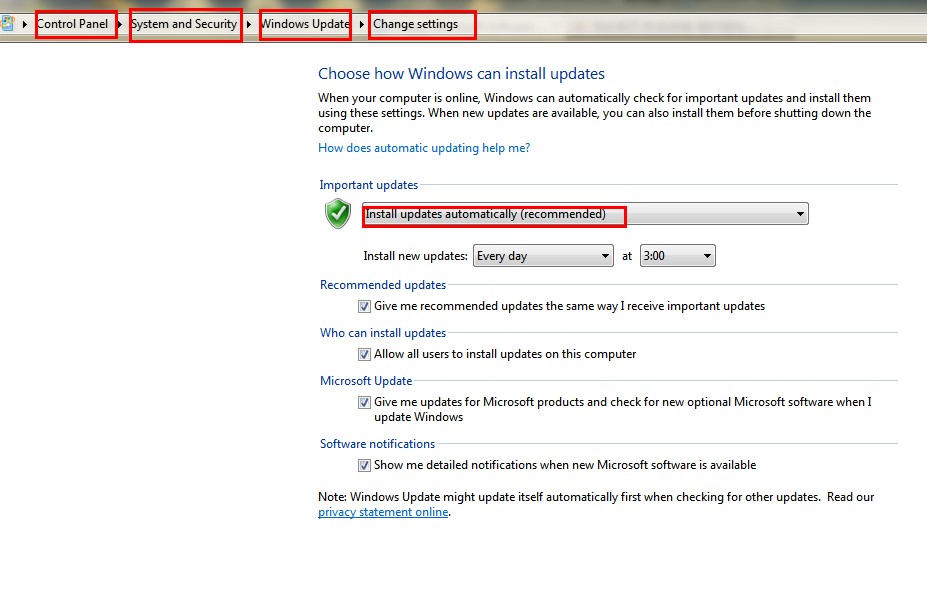
Task: Click the Control Panel icon in address bar
Action: coord(7,24)
